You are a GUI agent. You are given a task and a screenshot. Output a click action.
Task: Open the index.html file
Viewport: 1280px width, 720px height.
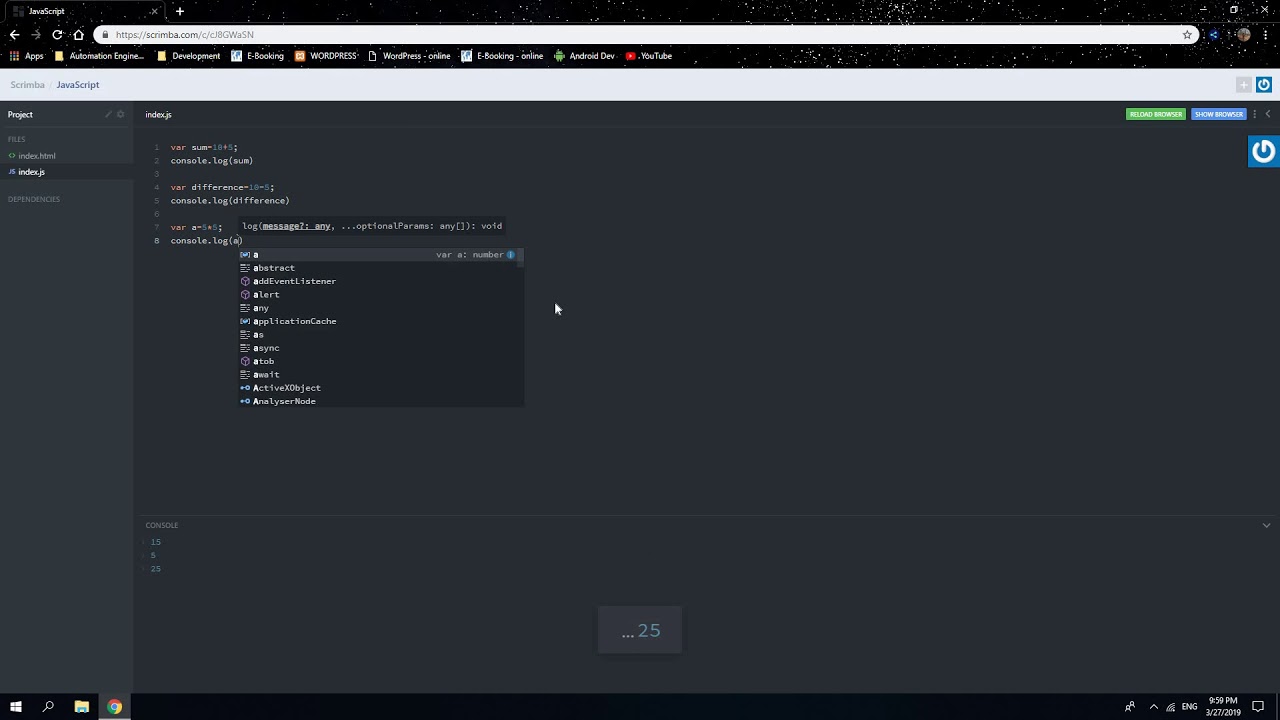pos(37,156)
